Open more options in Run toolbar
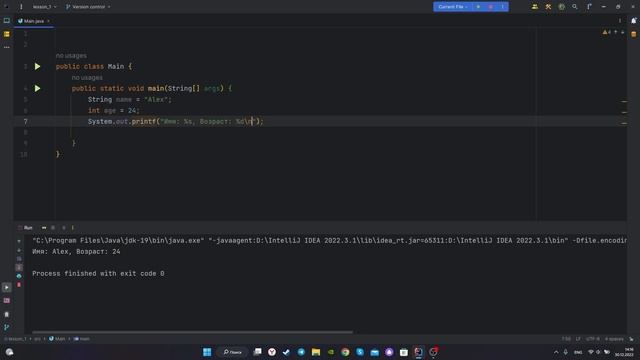Viewport: 640px width, 360px height. click(x=73, y=228)
